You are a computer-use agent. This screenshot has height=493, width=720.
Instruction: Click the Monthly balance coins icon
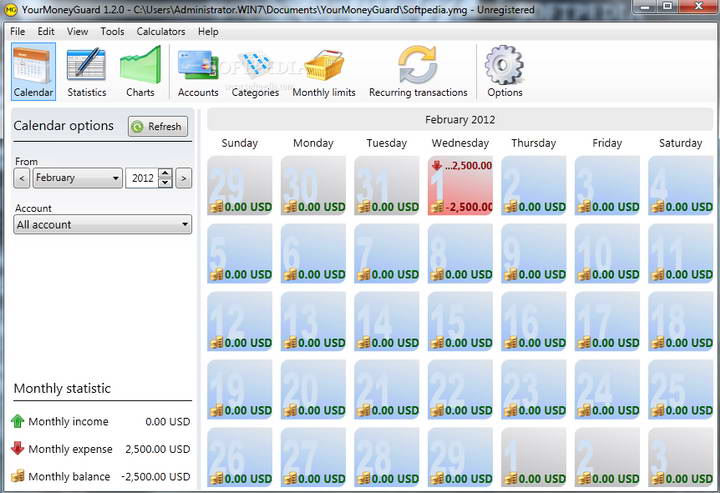(17, 476)
